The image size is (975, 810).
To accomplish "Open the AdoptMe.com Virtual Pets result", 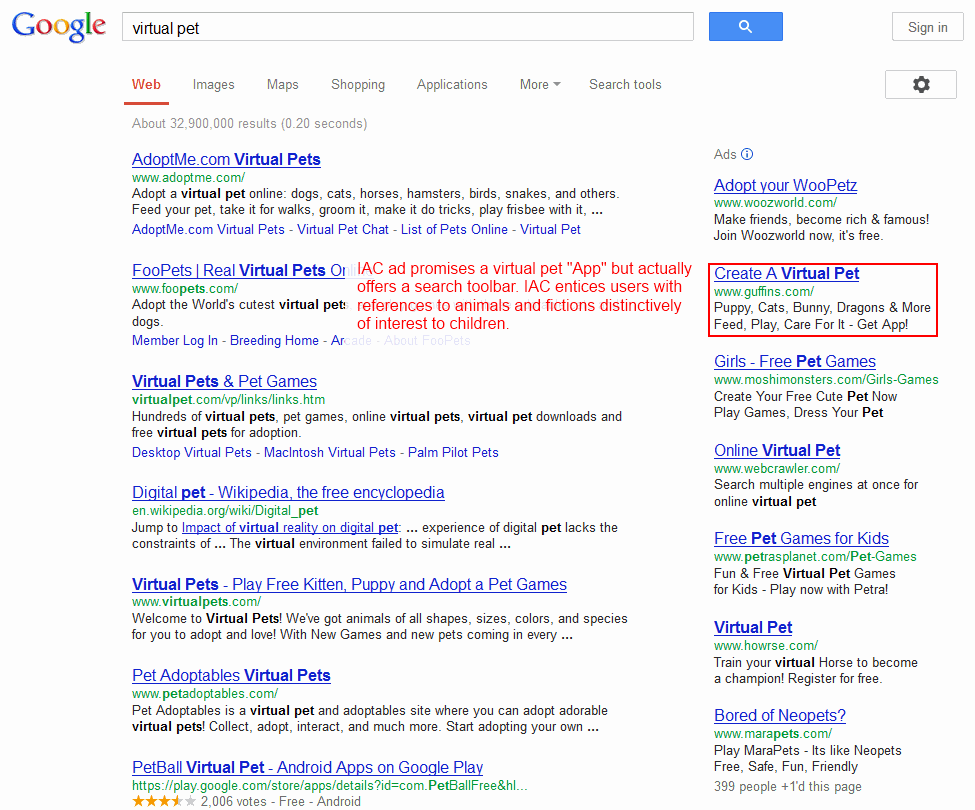I will point(226,159).
